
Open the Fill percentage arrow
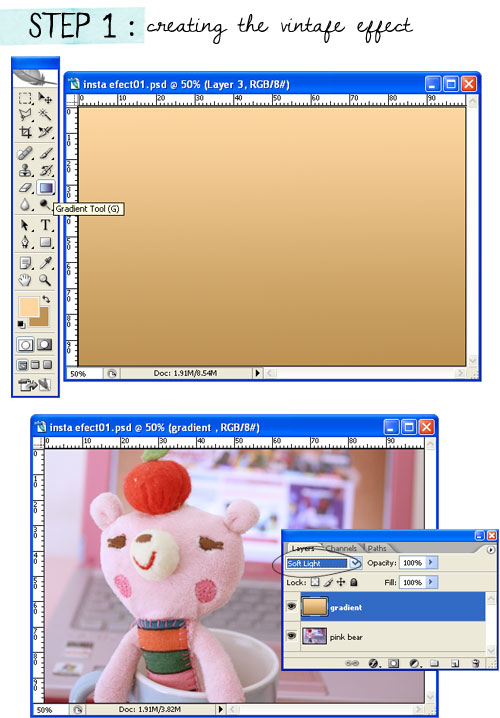pos(431,582)
